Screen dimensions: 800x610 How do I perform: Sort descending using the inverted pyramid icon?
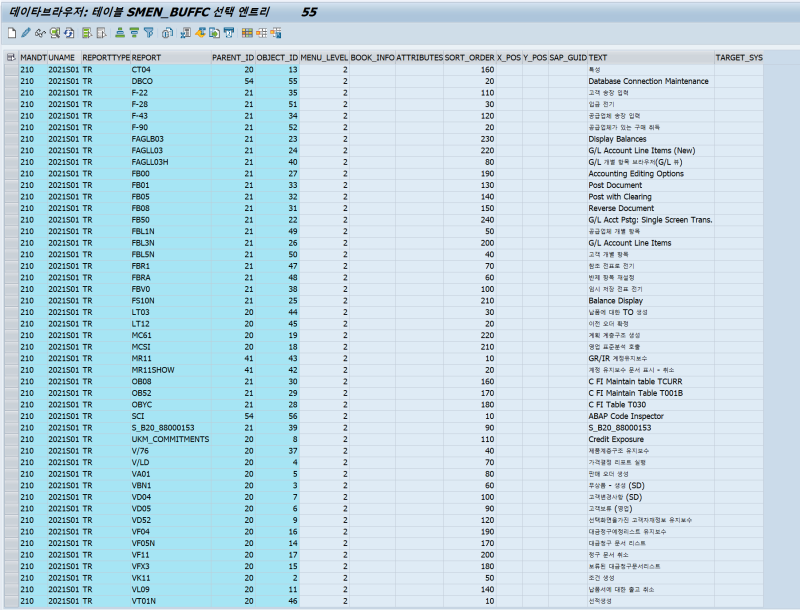coord(134,33)
